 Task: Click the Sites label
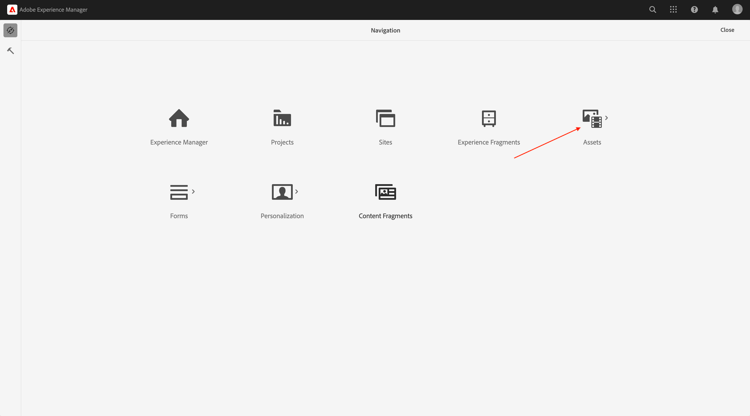[386, 142]
